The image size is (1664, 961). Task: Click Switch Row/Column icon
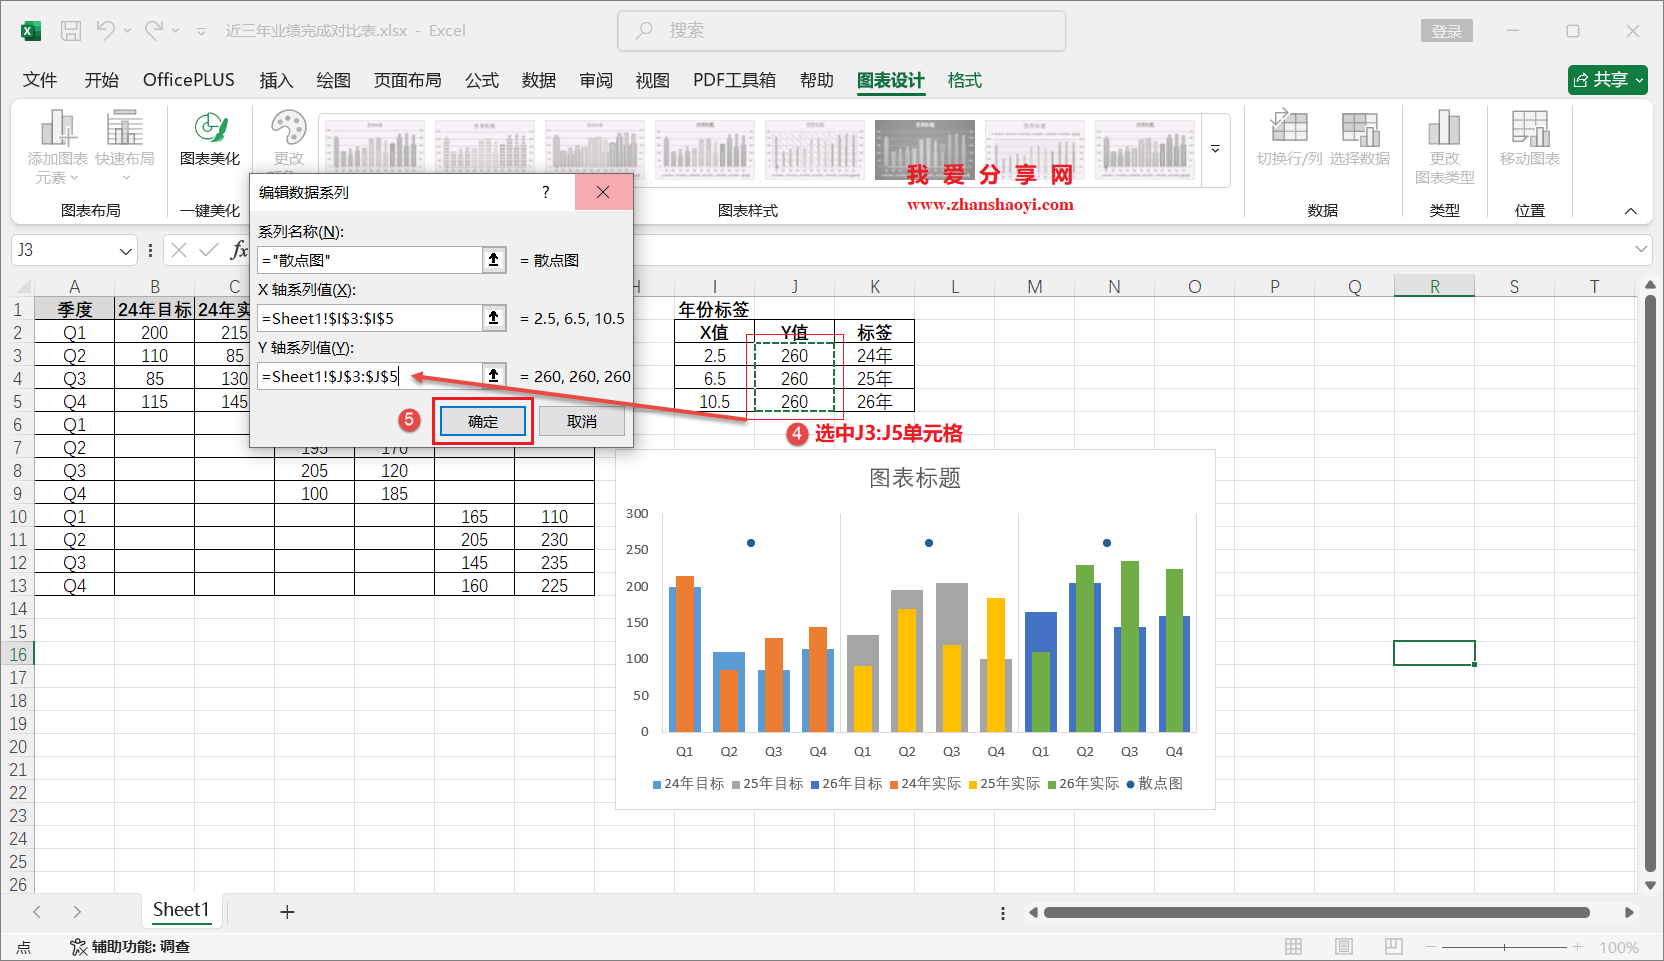point(1289,139)
